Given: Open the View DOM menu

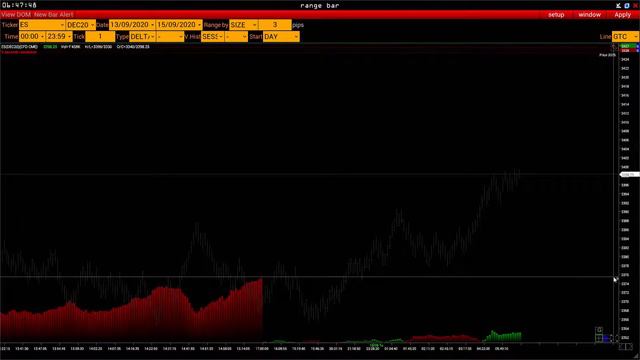Looking at the screenshot, I should [16, 15].
